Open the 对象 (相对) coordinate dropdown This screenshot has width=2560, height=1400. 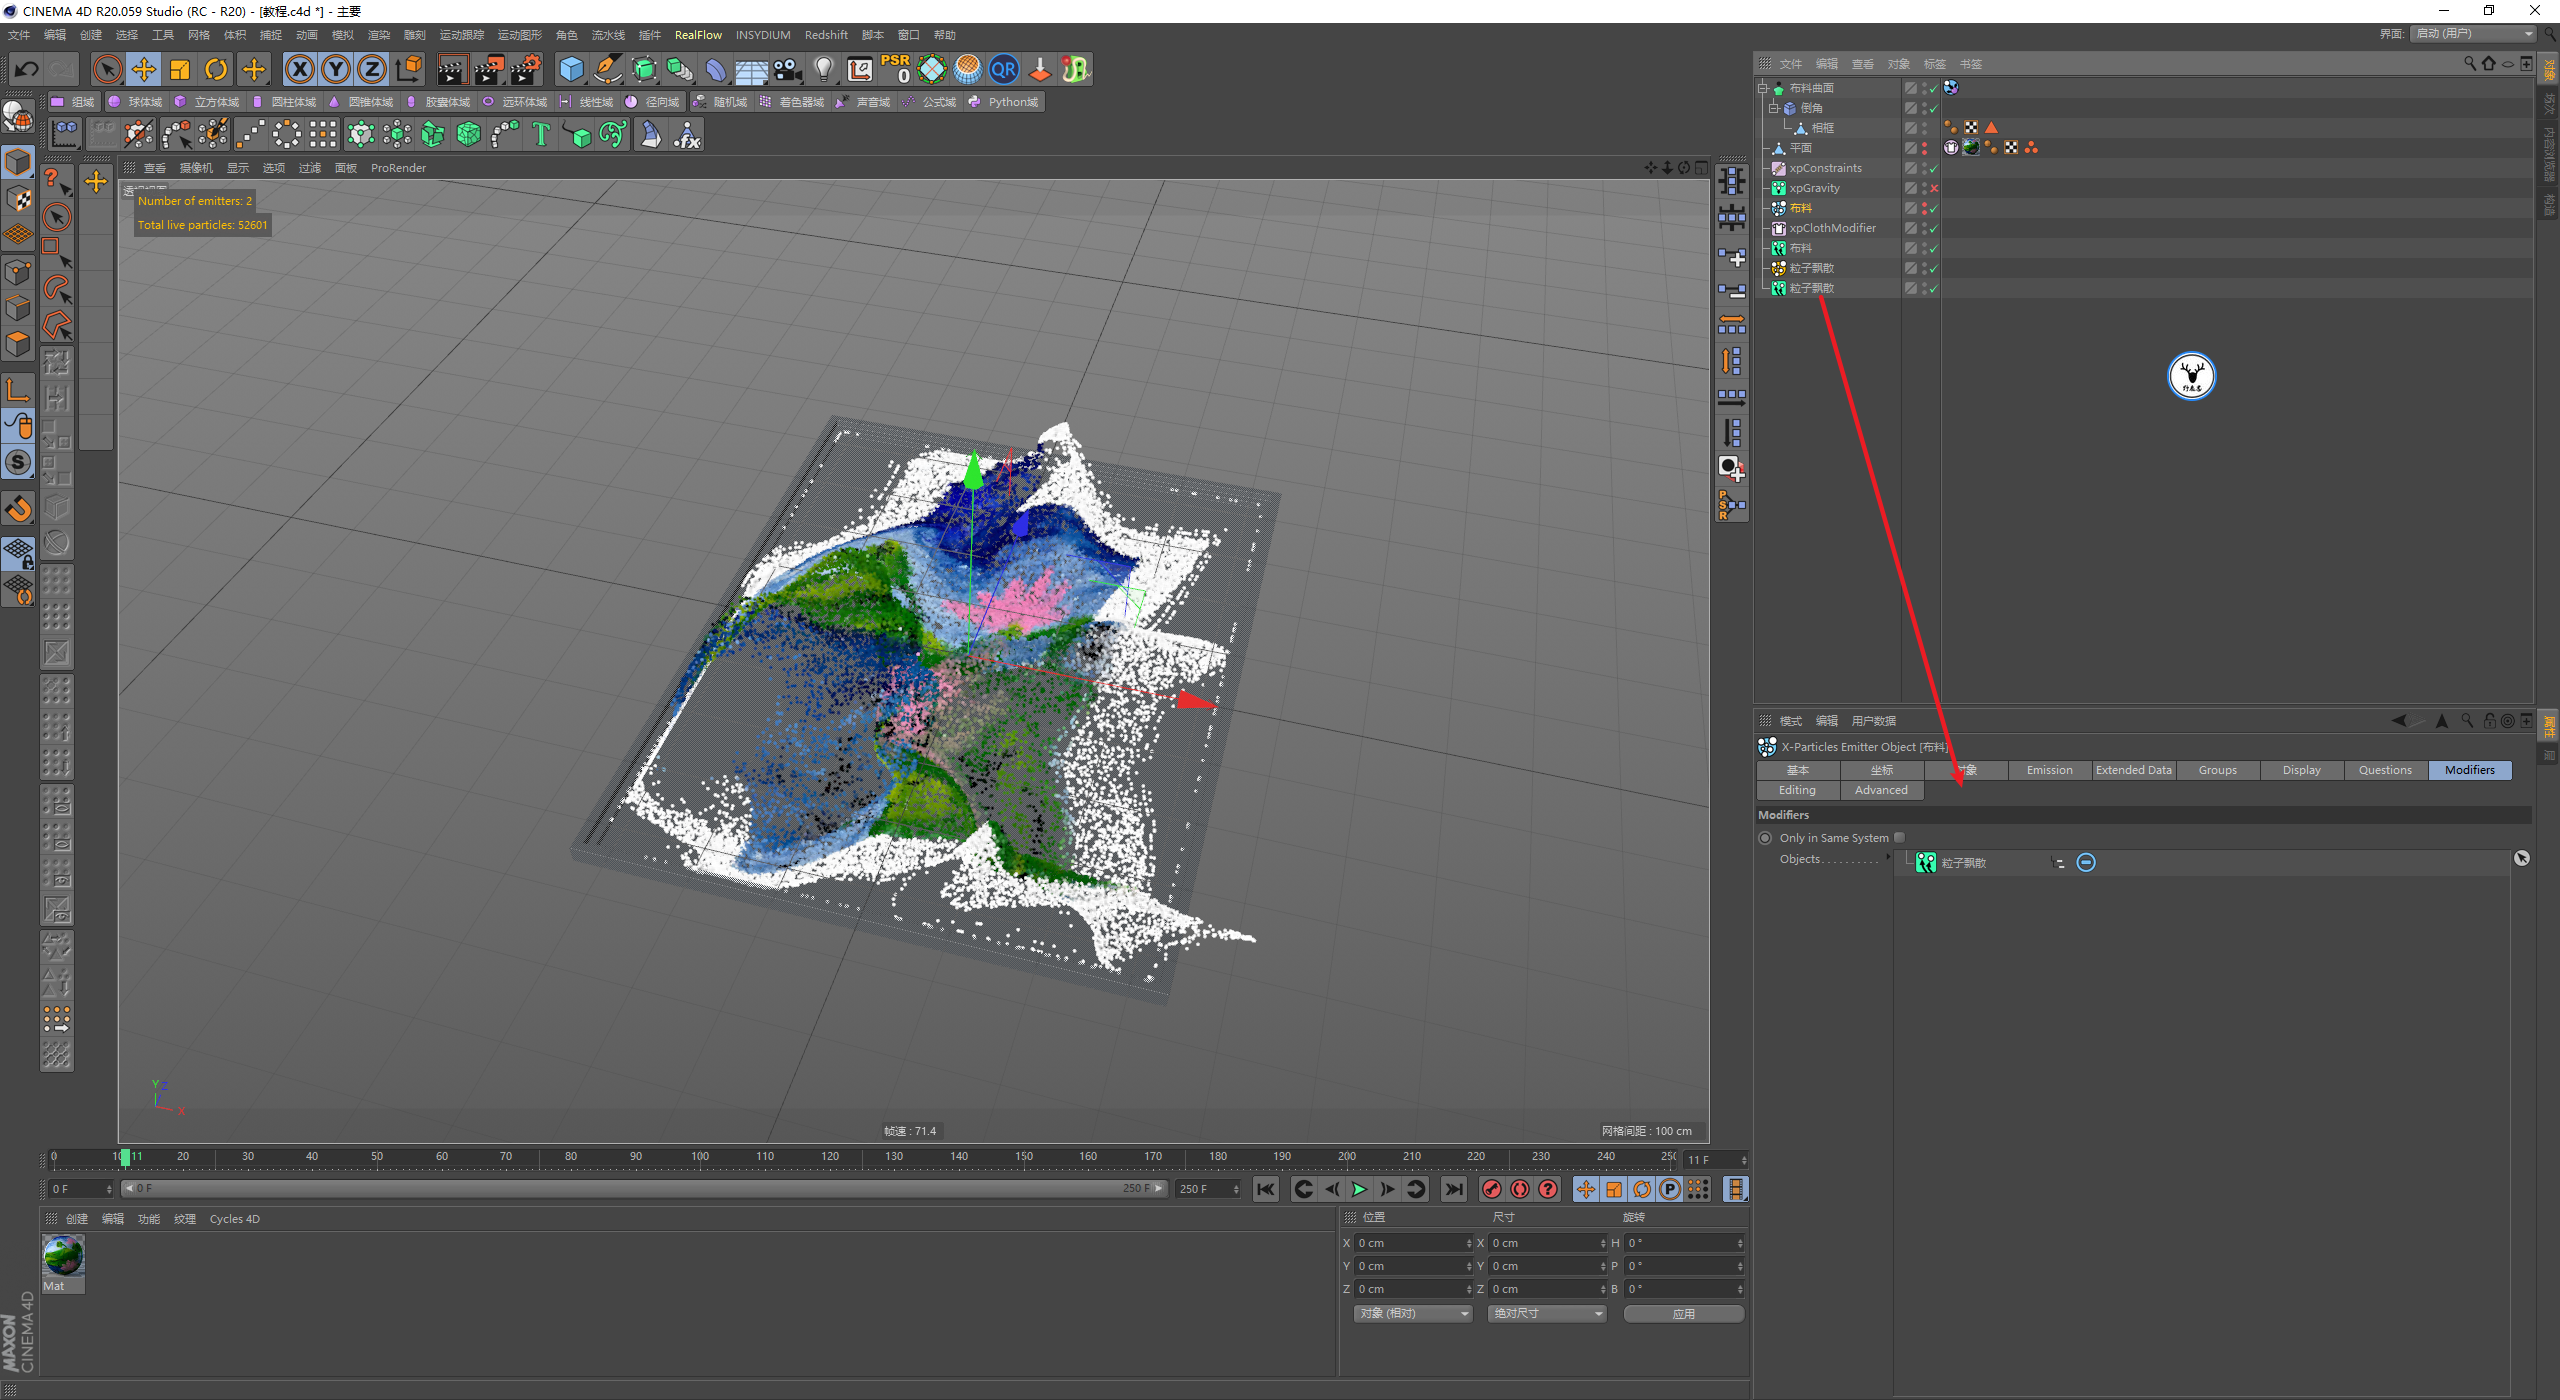coord(1413,1313)
